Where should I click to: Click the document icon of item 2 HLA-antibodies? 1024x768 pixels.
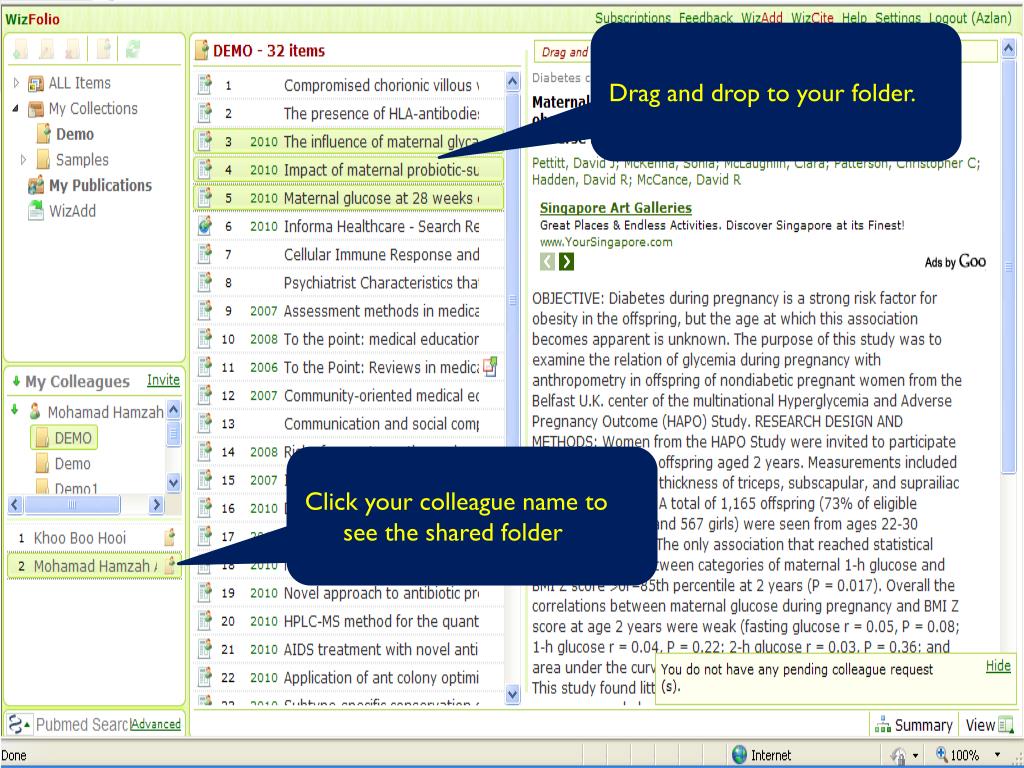point(205,113)
